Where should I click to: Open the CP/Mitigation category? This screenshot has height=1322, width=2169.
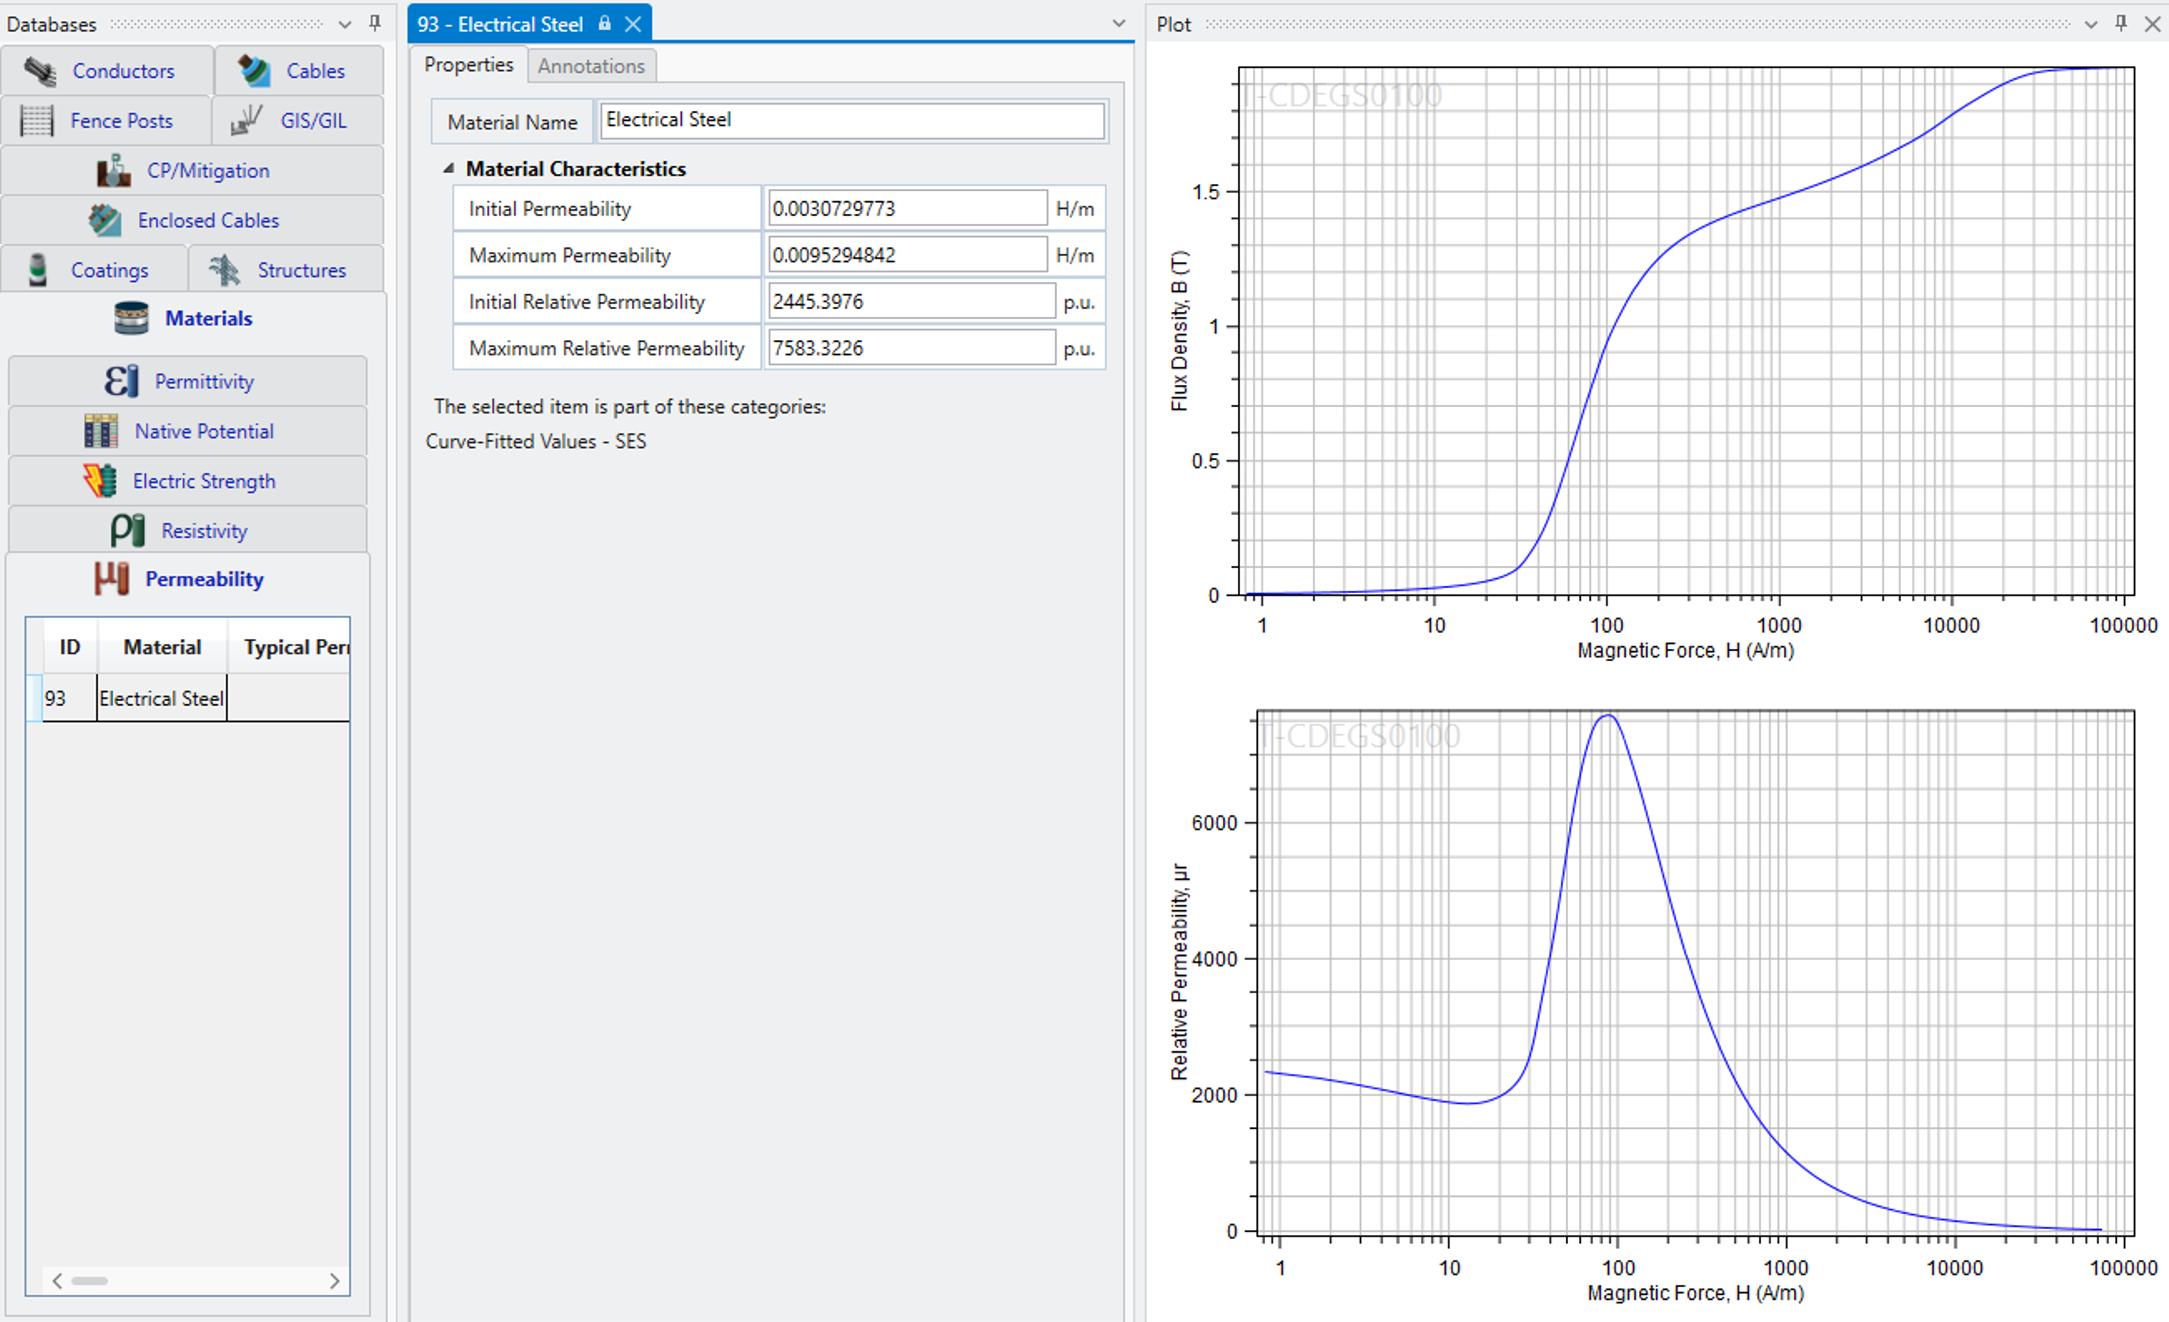(x=192, y=171)
